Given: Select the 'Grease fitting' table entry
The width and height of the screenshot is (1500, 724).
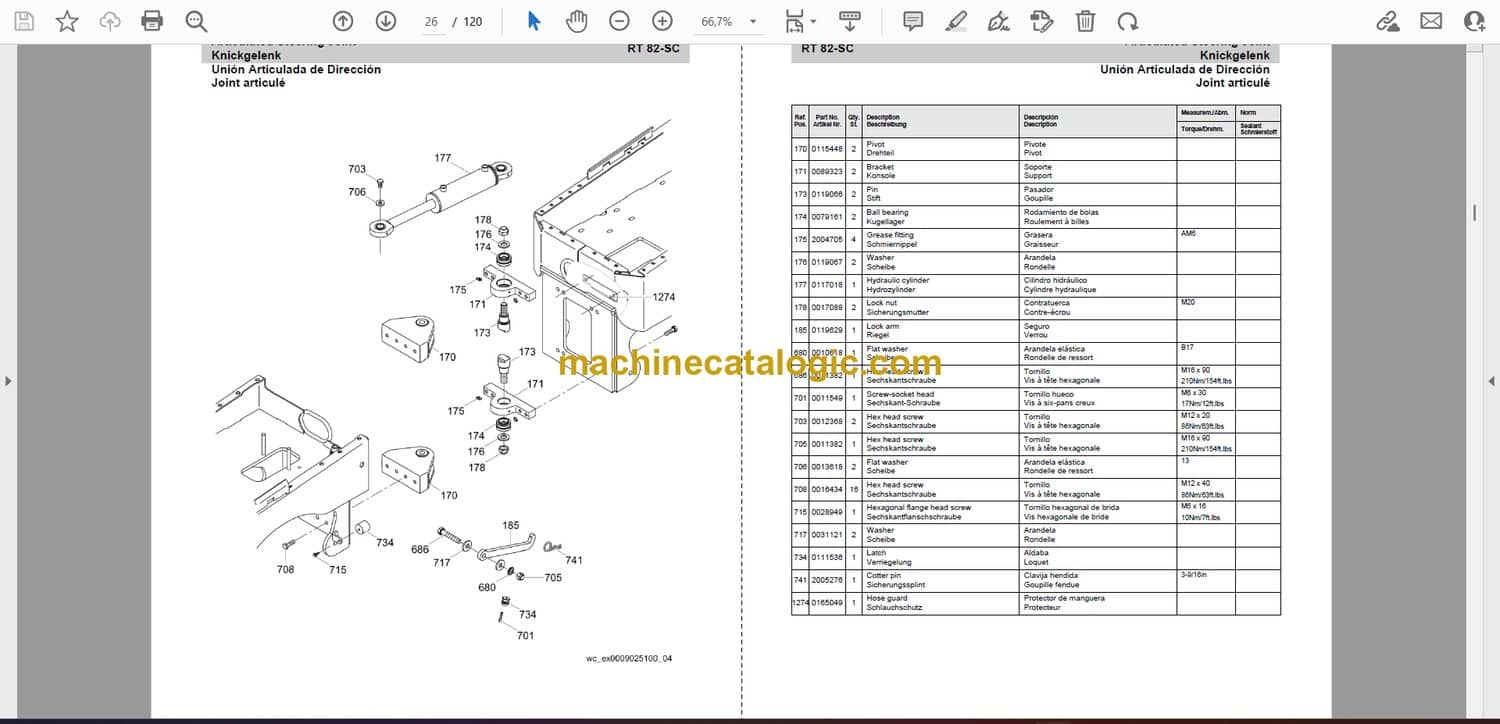Looking at the screenshot, I should point(890,235).
